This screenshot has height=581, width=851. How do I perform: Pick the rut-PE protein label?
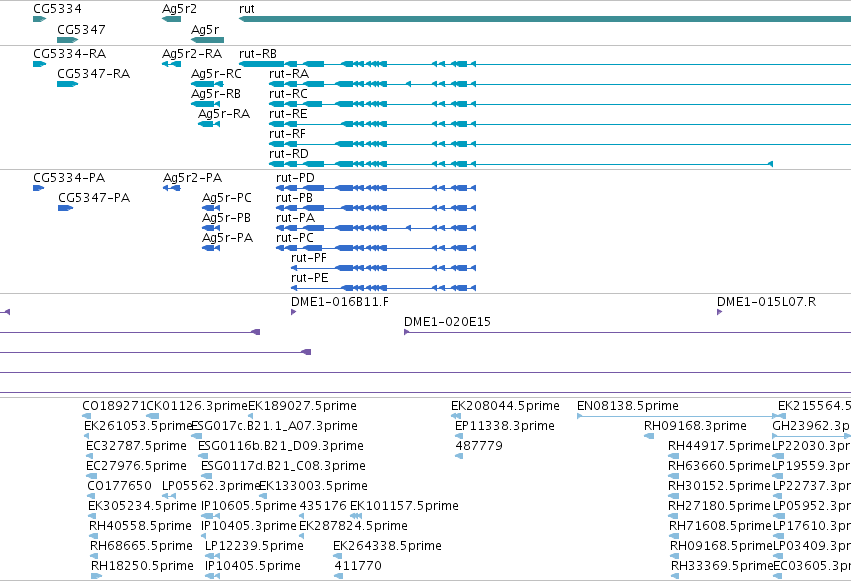coord(309,278)
